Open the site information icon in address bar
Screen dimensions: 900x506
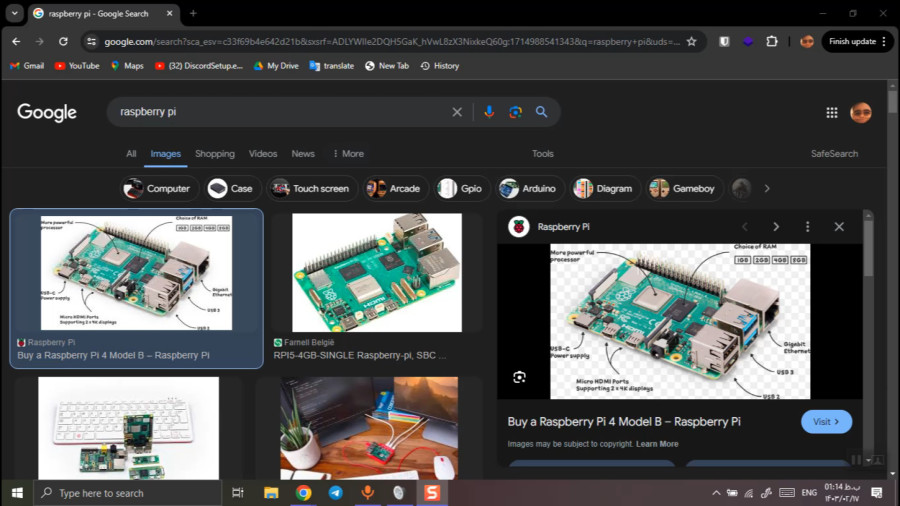(91, 41)
